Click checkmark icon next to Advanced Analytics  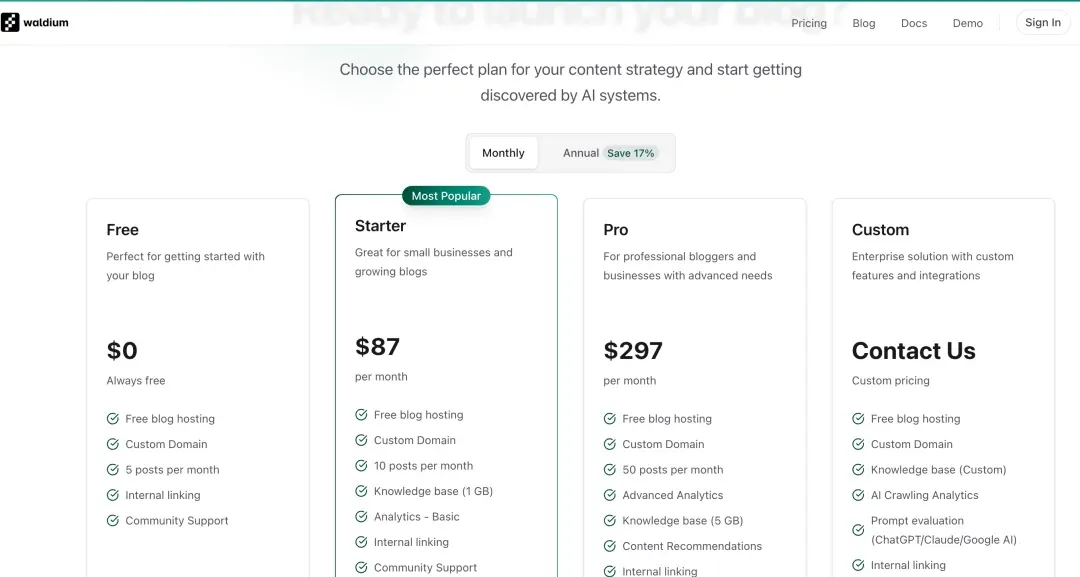pyautogui.click(x=610, y=495)
